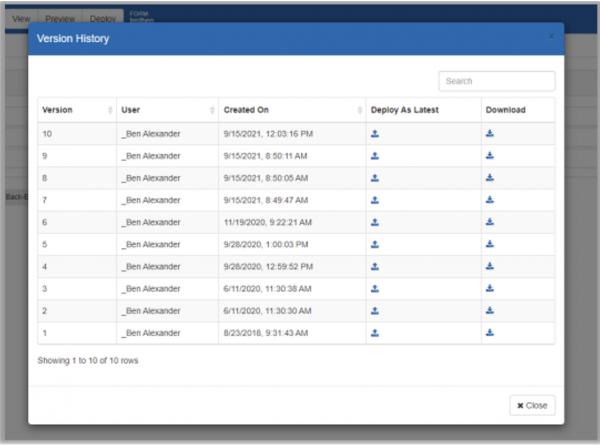Dismiss dialog with header X icon
The height and width of the screenshot is (445, 600).
click(551, 37)
